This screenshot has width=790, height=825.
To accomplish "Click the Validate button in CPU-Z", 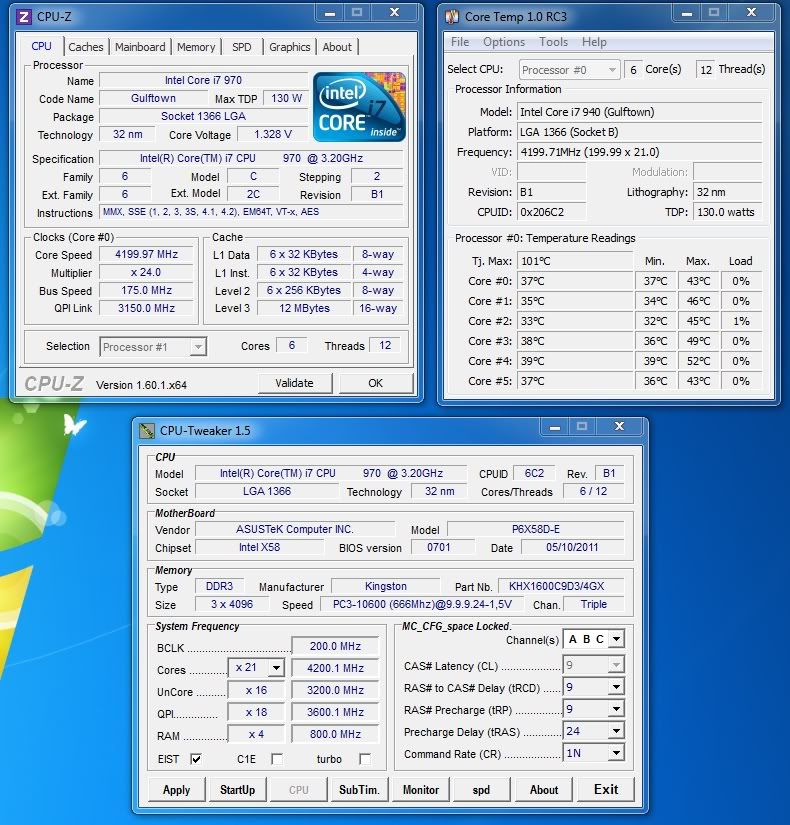I will [x=295, y=383].
